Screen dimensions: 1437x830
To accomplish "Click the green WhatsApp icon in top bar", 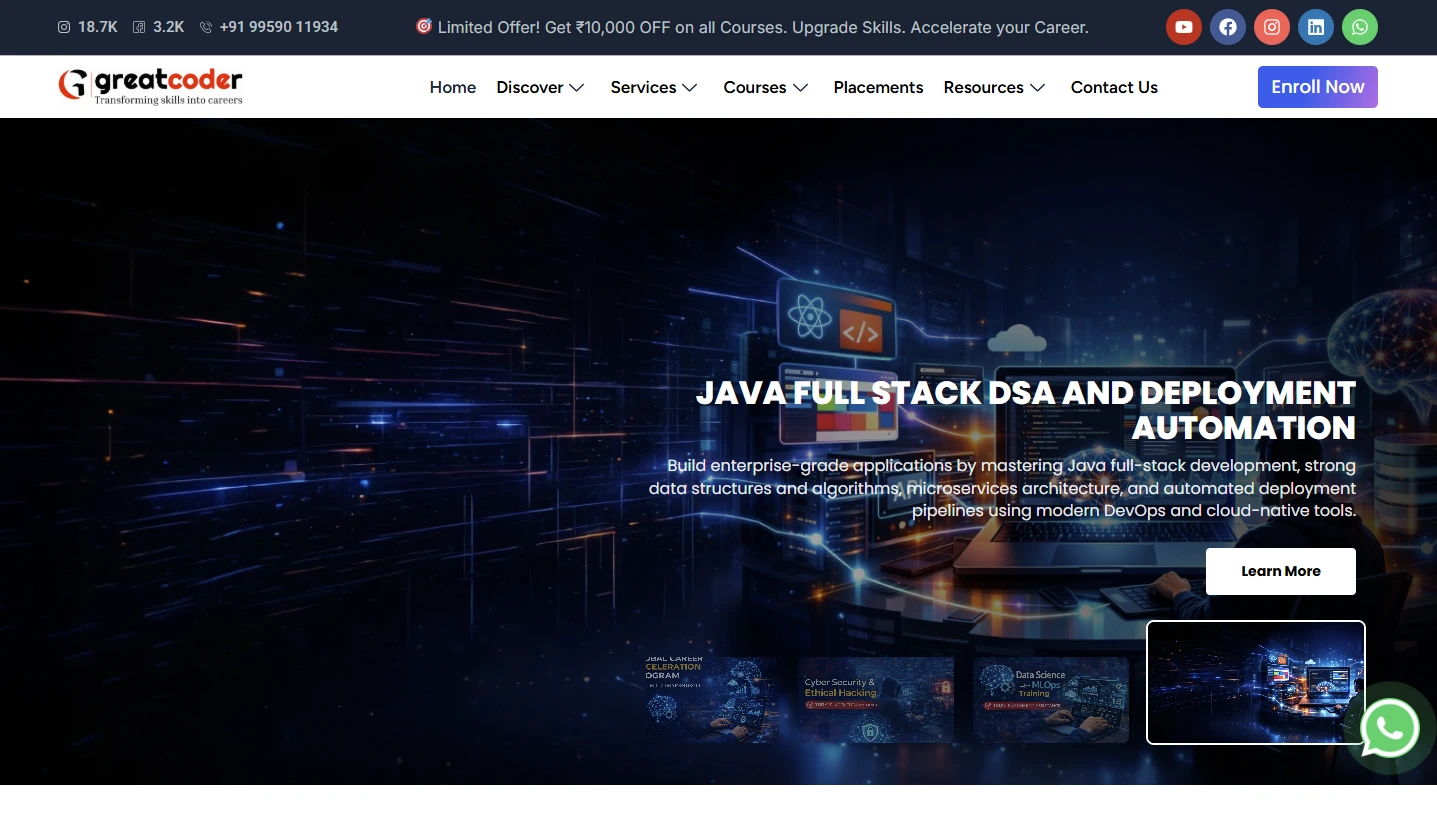I will (1359, 27).
